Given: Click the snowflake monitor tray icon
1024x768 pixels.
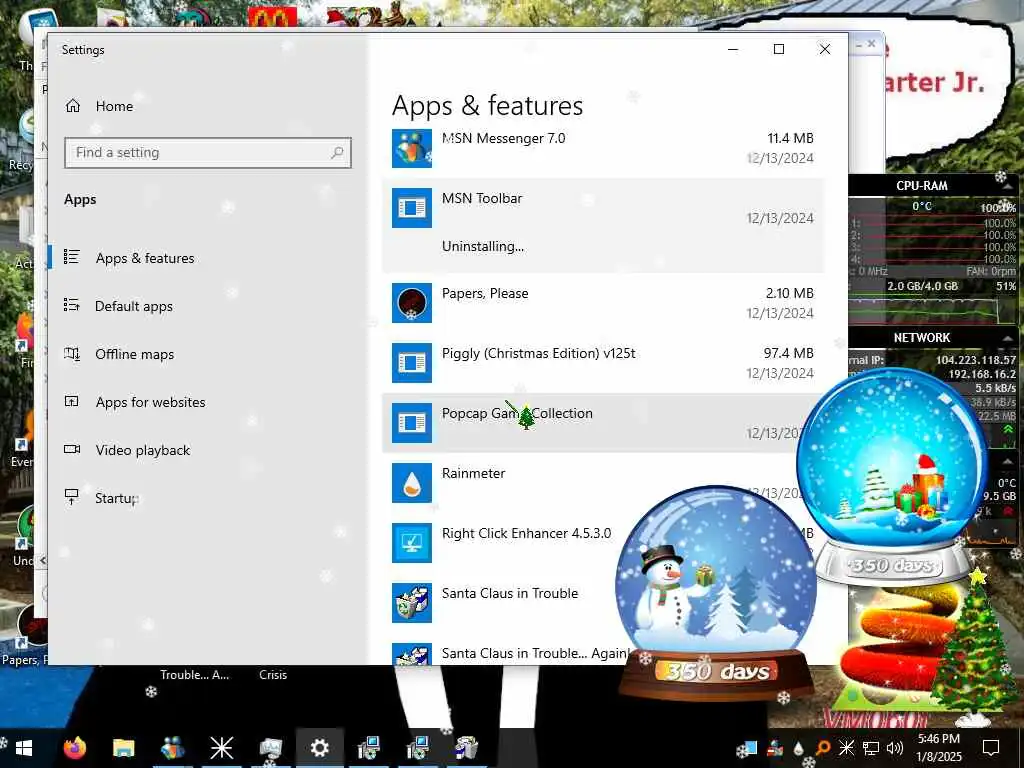Looking at the screenshot, I should tap(746, 748).
